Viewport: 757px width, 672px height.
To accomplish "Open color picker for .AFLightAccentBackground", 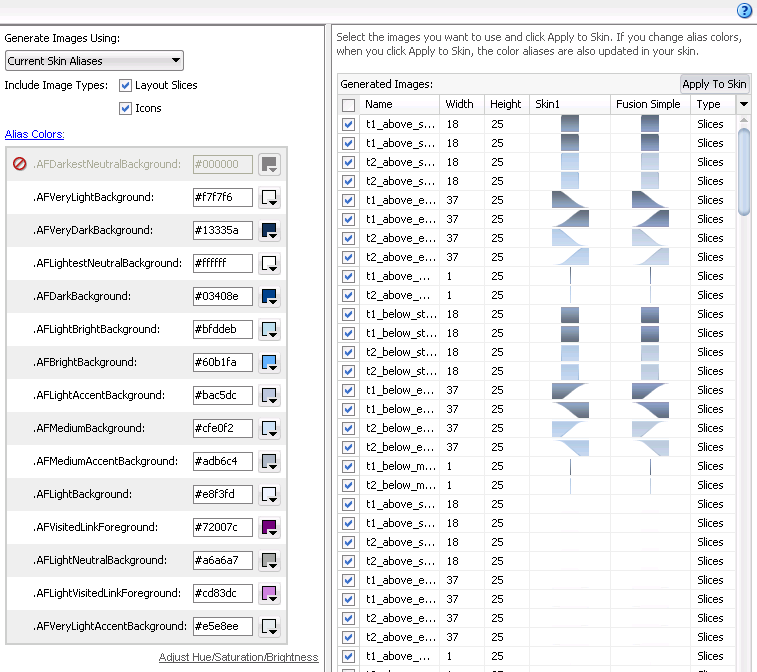I will [x=269, y=395].
